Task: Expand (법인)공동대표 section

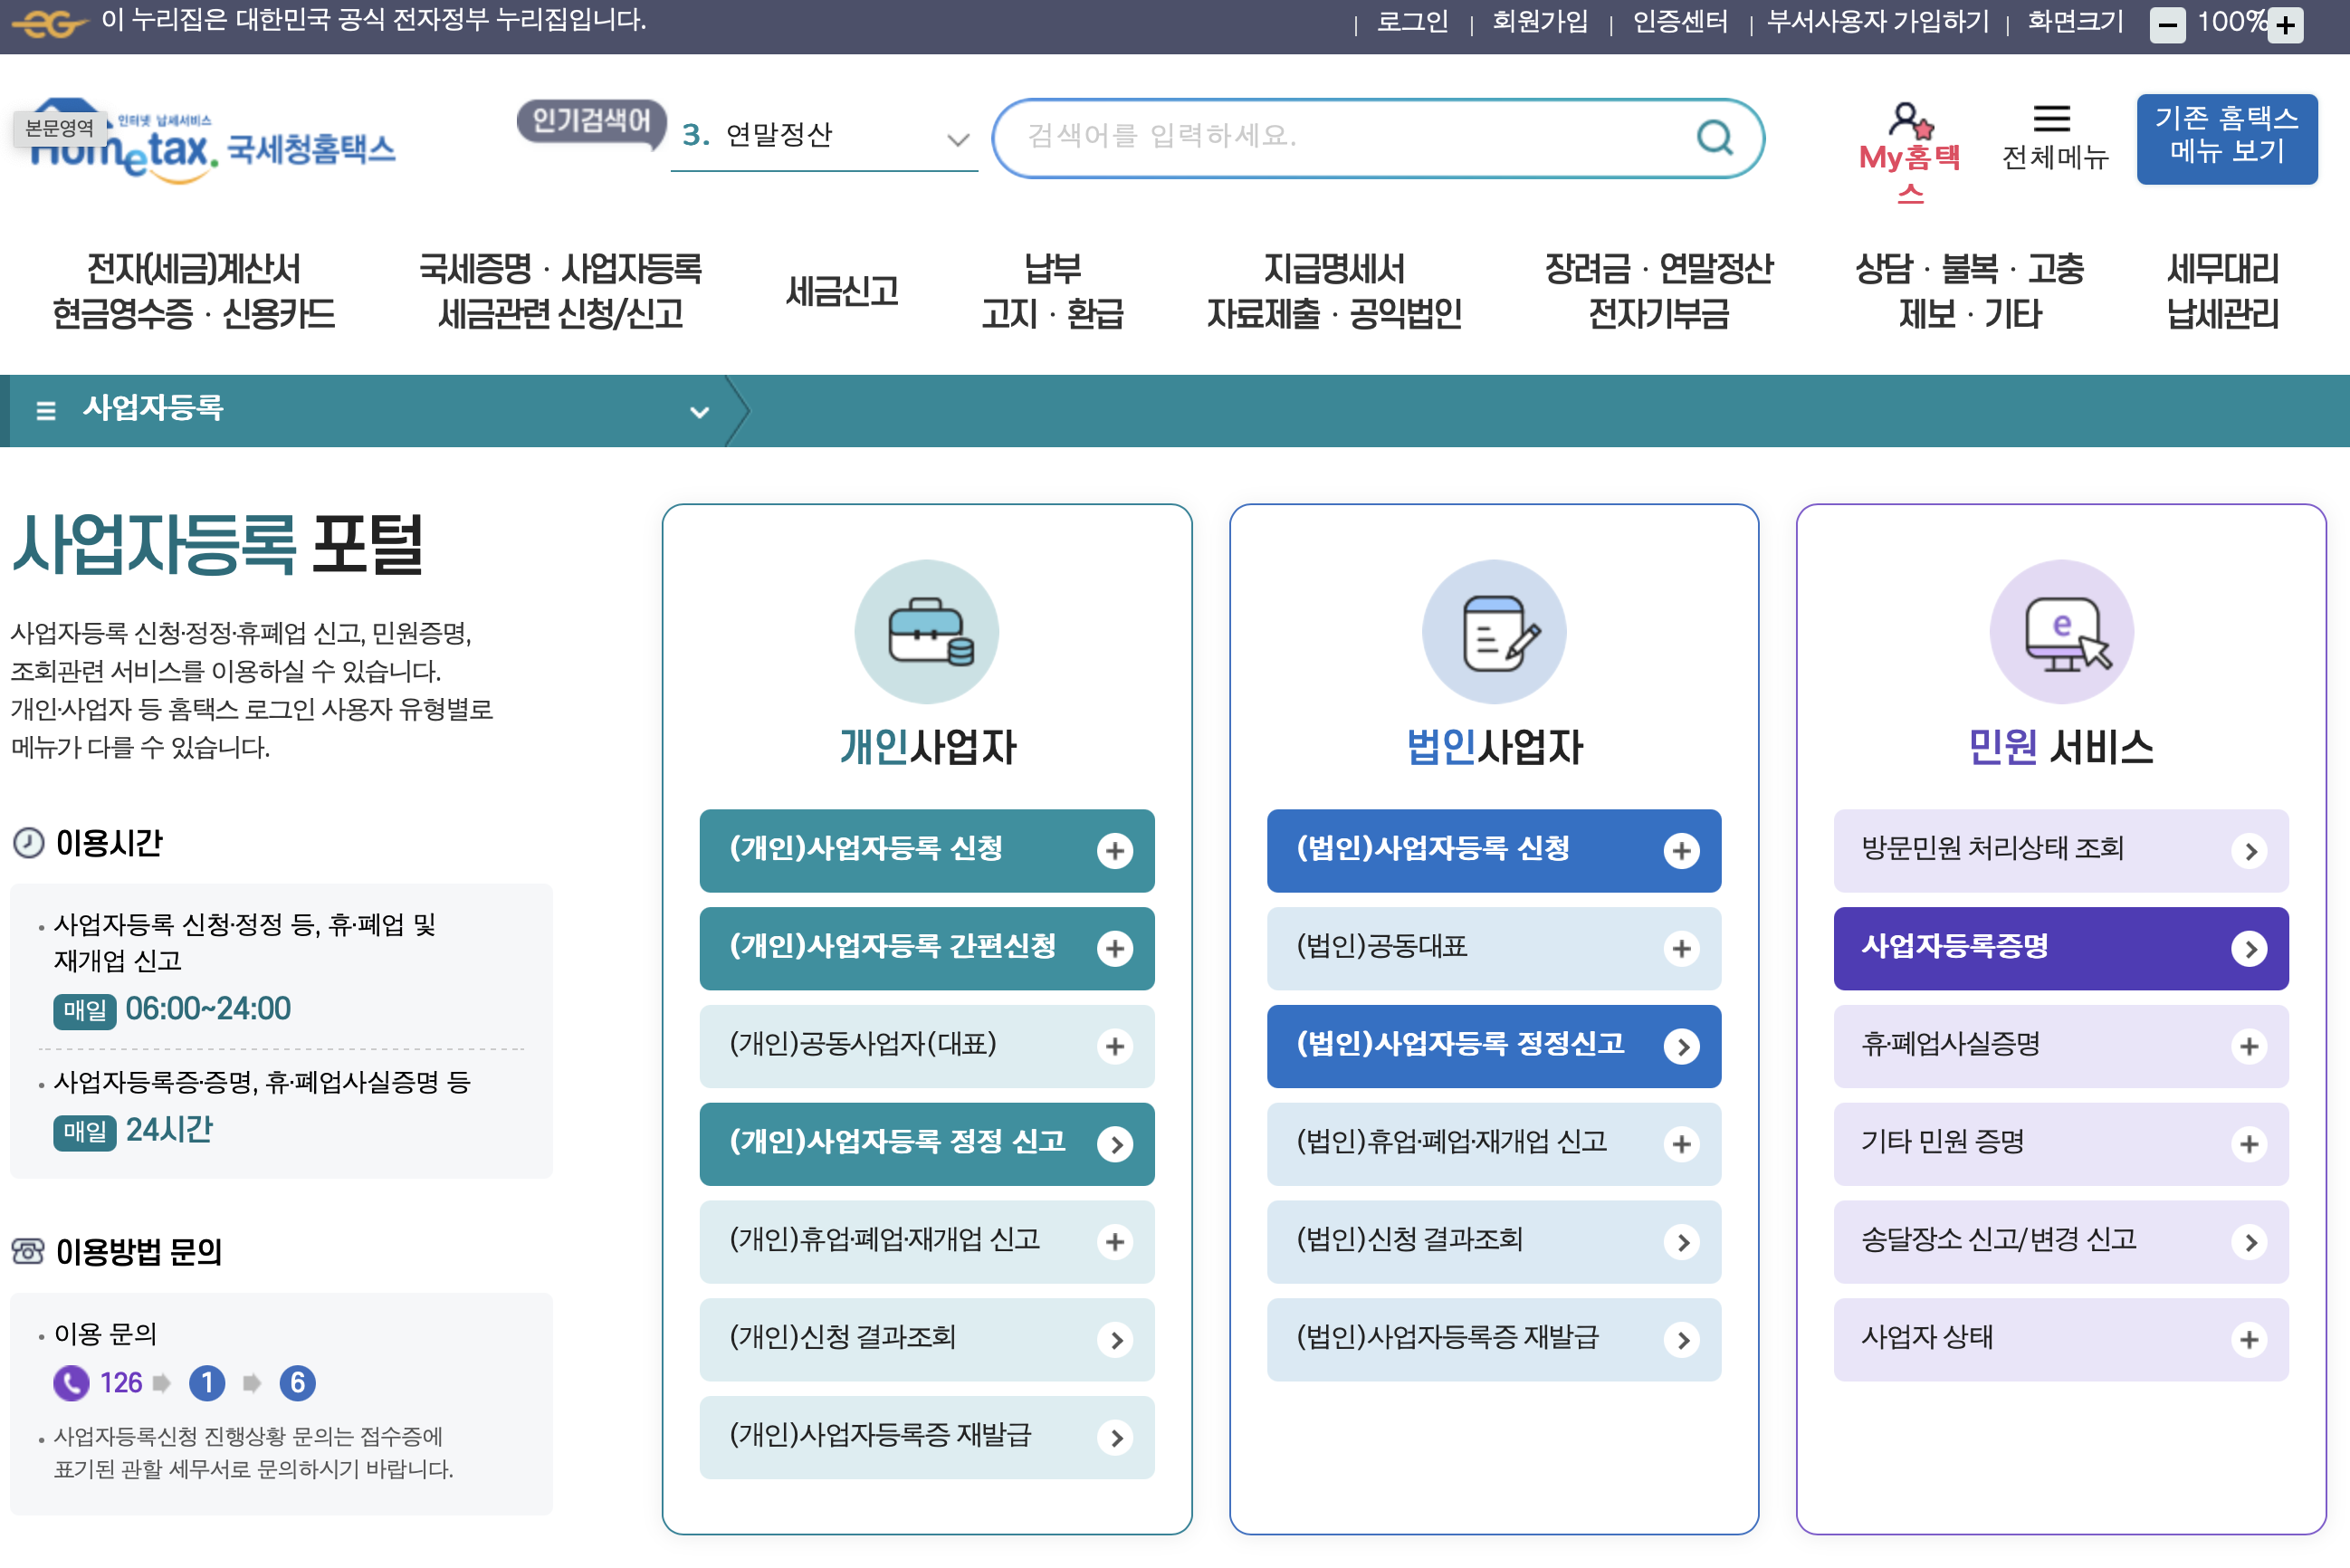Action: pos(1682,948)
